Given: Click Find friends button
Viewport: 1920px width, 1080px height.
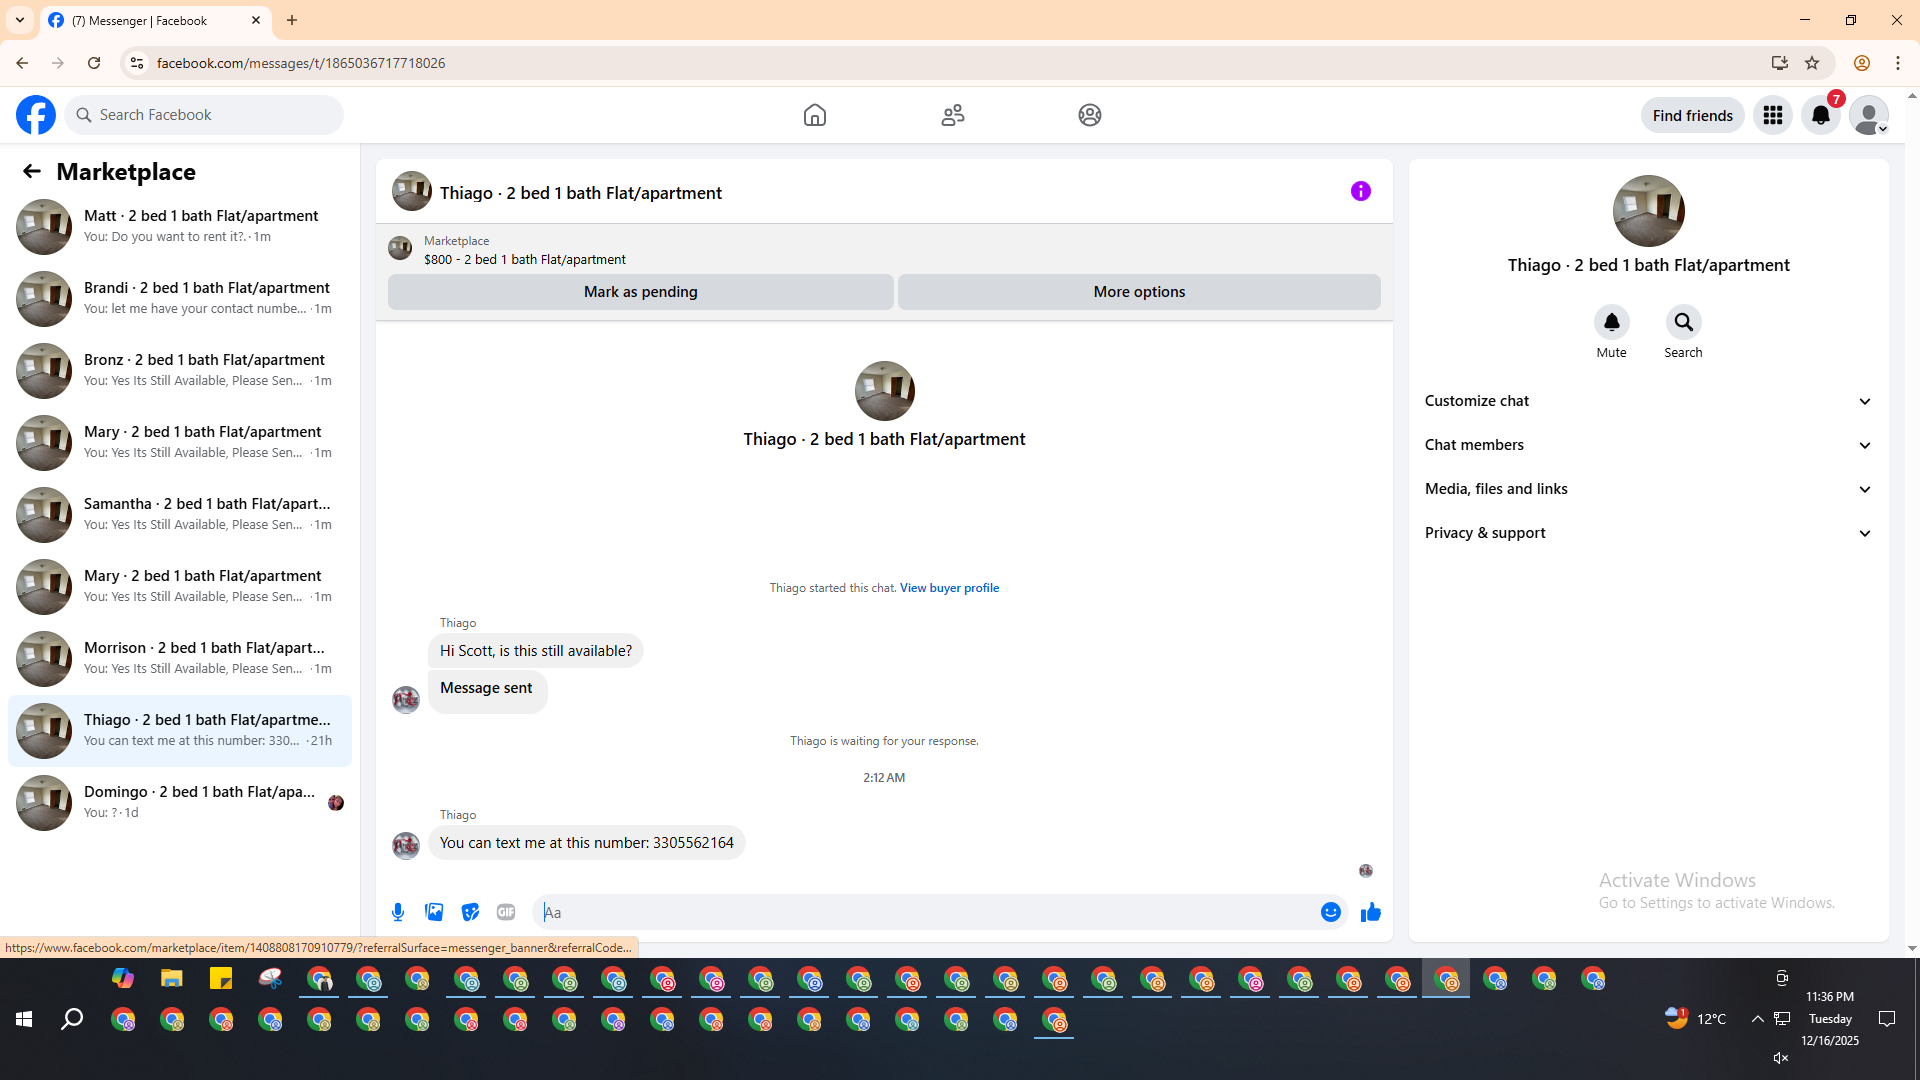Looking at the screenshot, I should click(x=1693, y=115).
